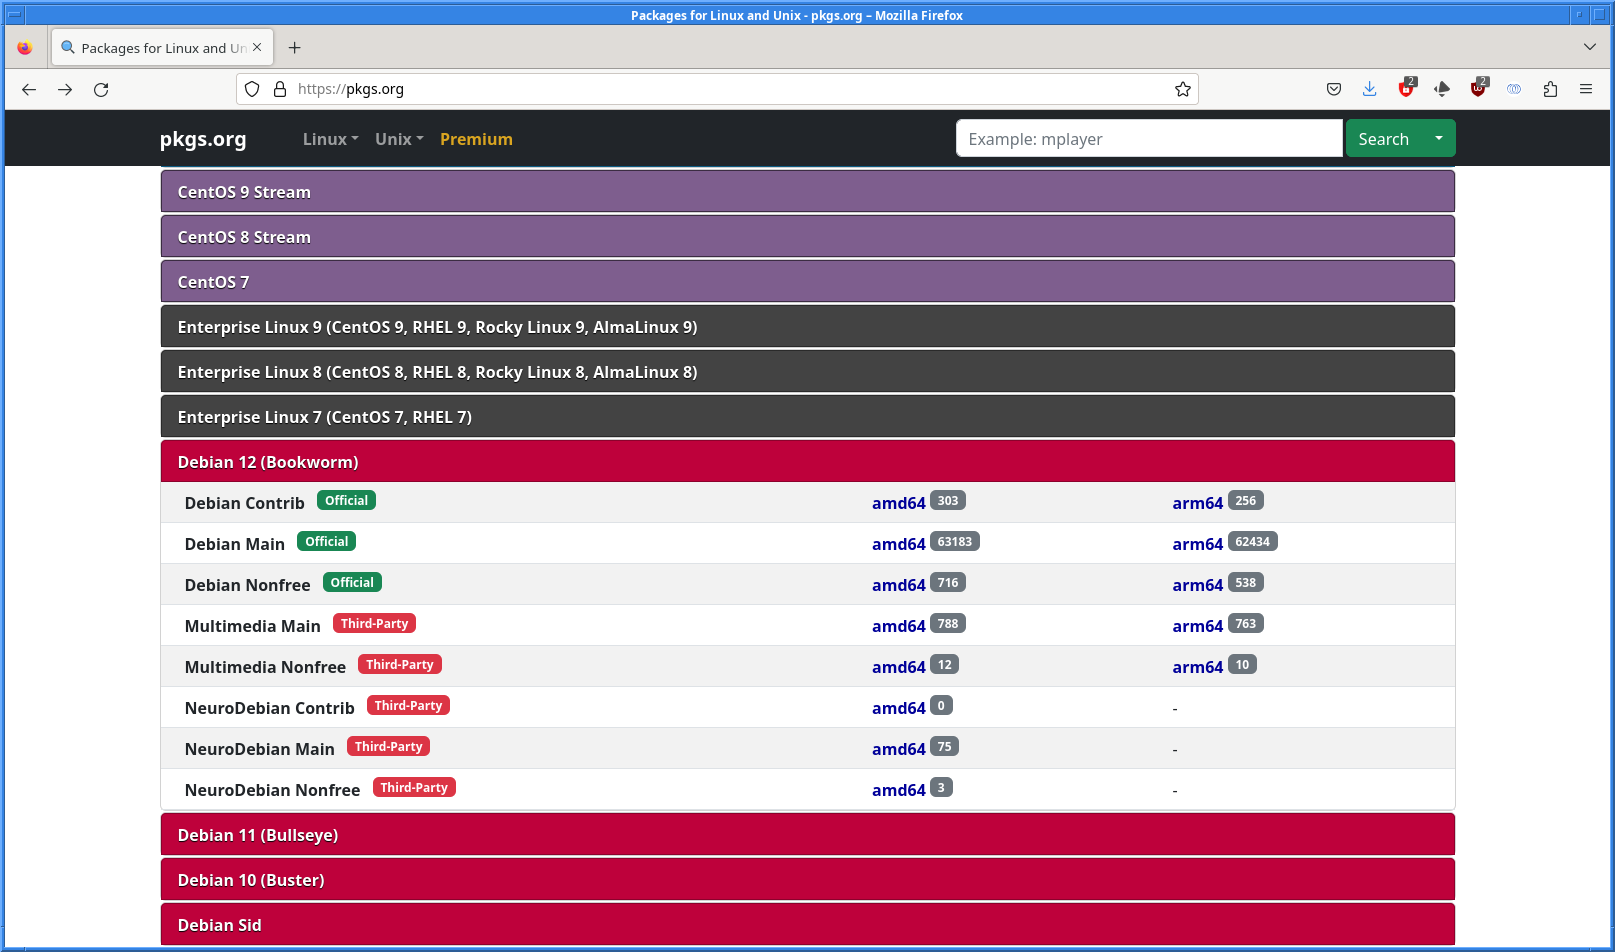
Task: Open Debian Main amd64 repository link
Action: click(x=898, y=544)
